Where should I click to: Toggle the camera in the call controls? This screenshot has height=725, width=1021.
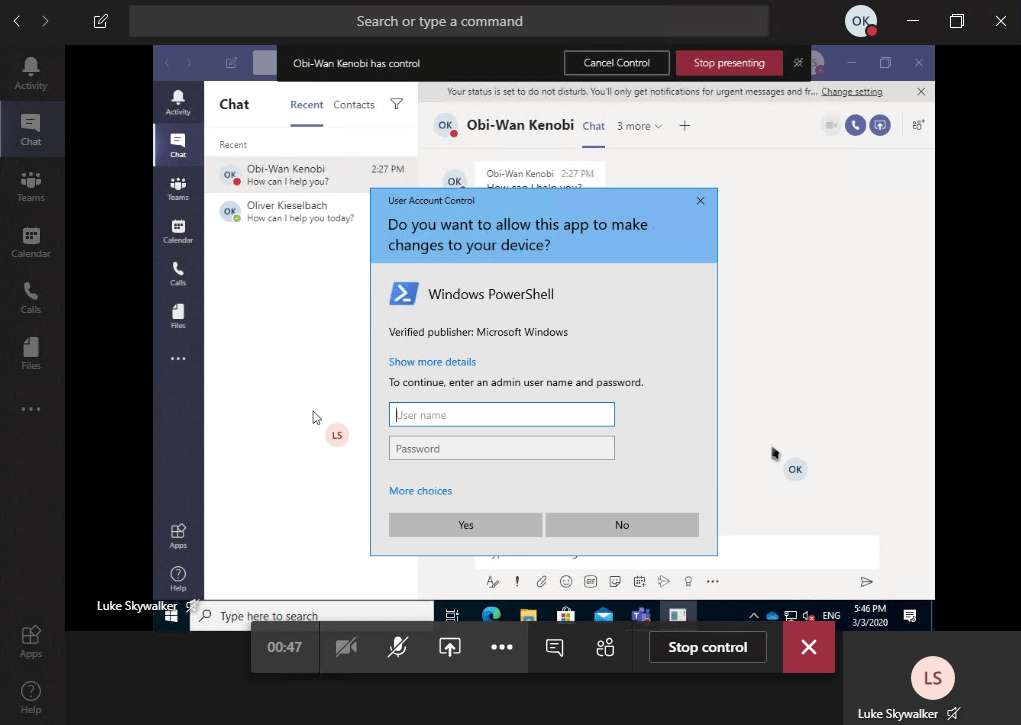tap(346, 647)
